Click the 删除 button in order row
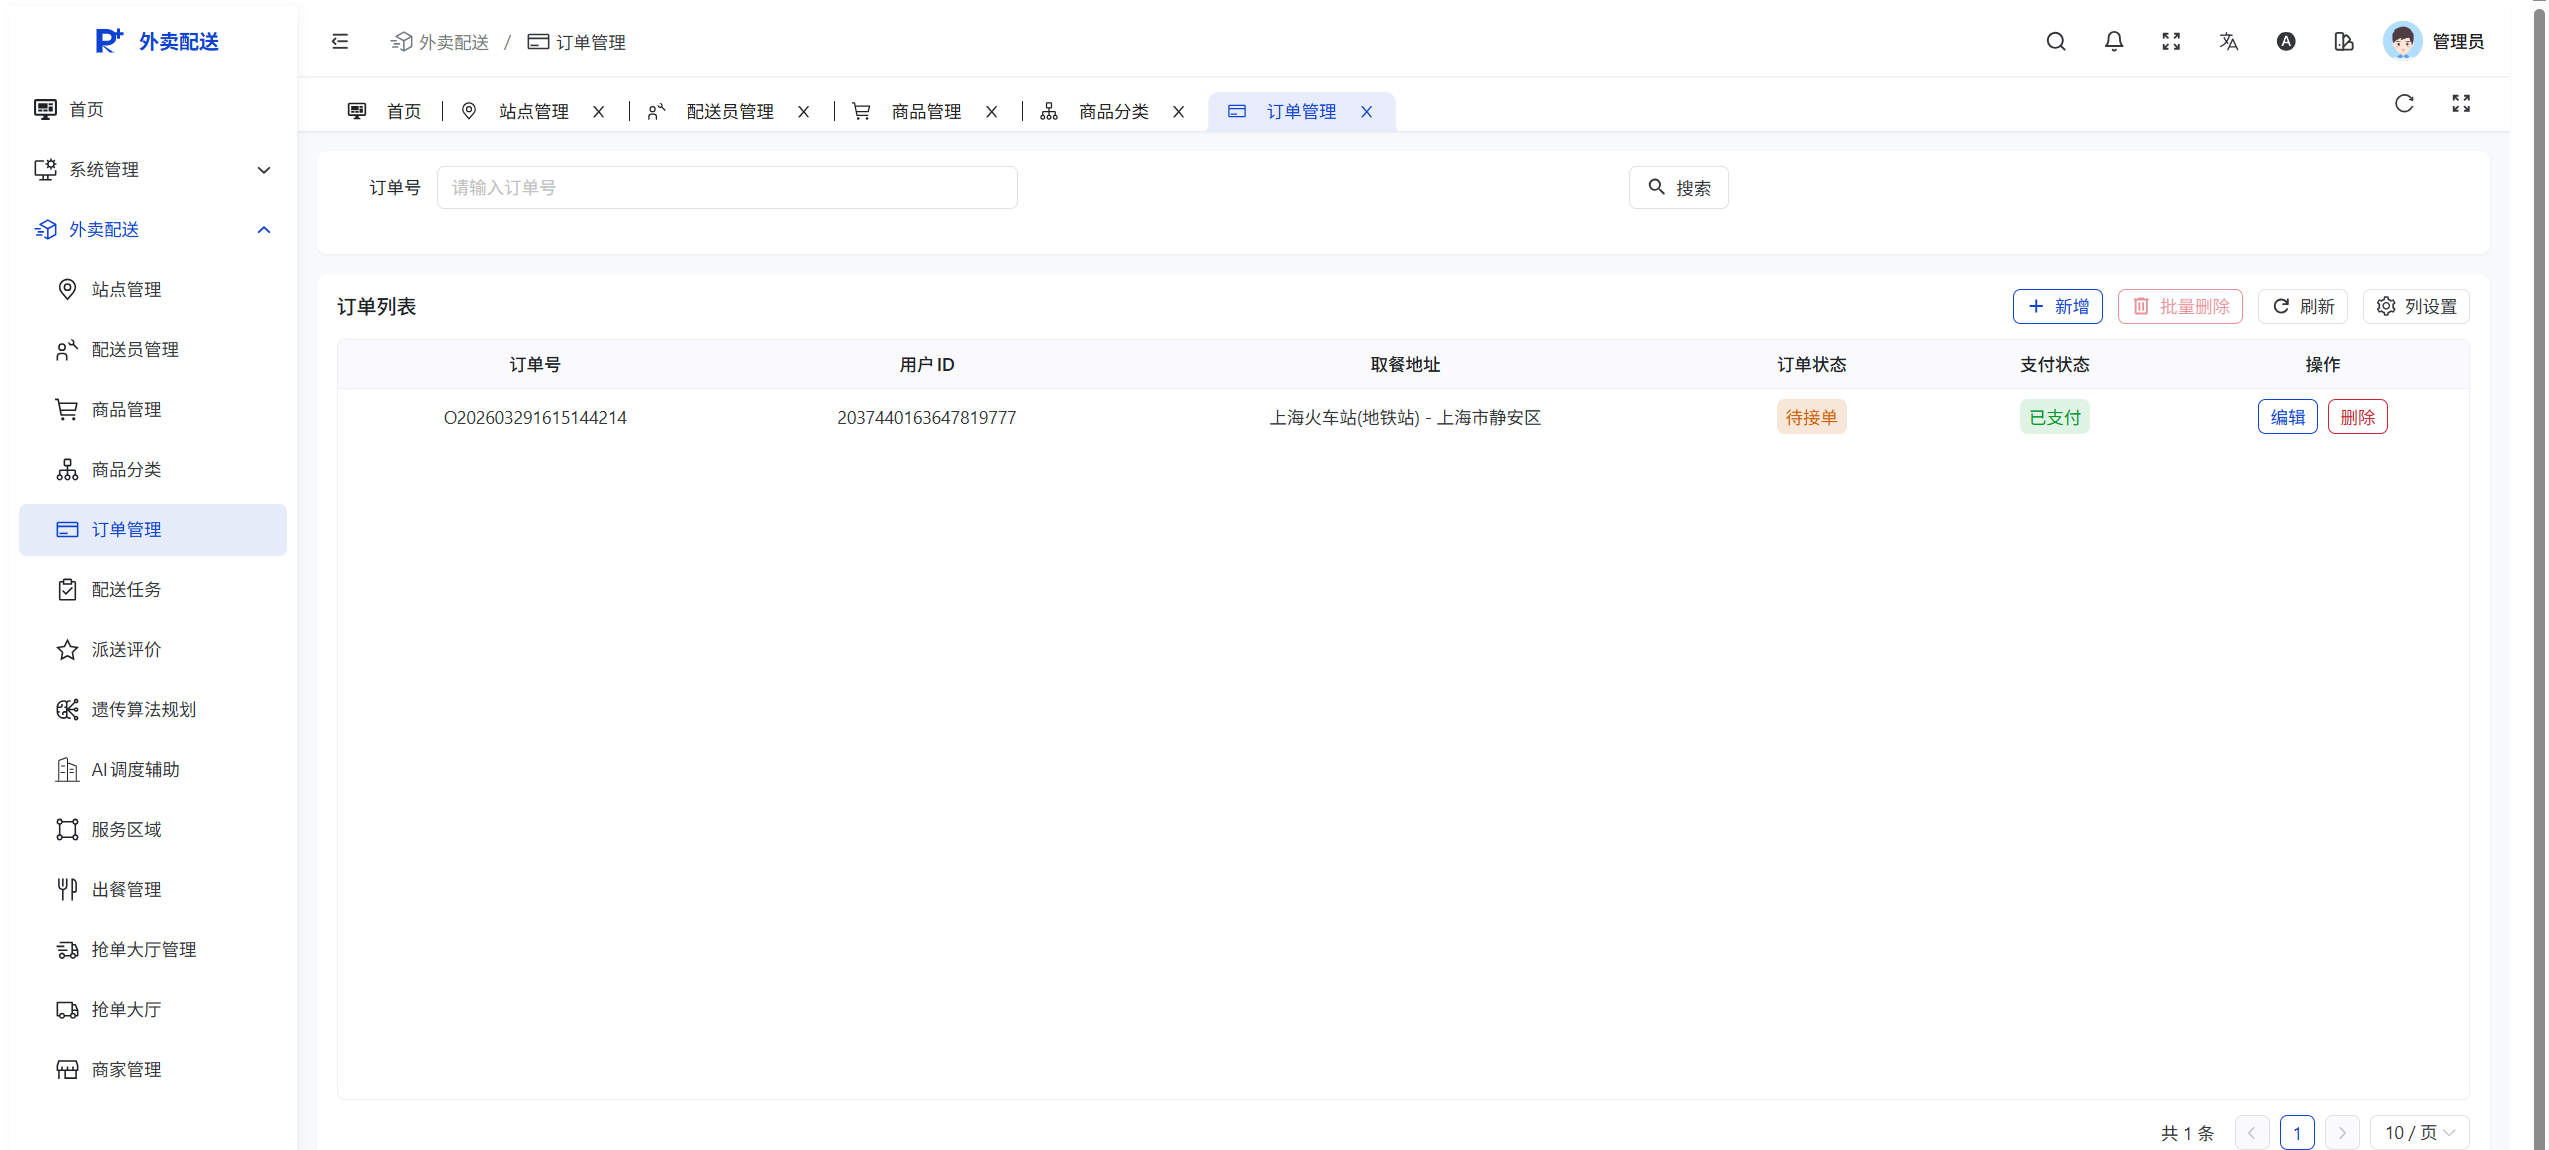2549x1150 pixels. pyautogui.click(x=2357, y=417)
